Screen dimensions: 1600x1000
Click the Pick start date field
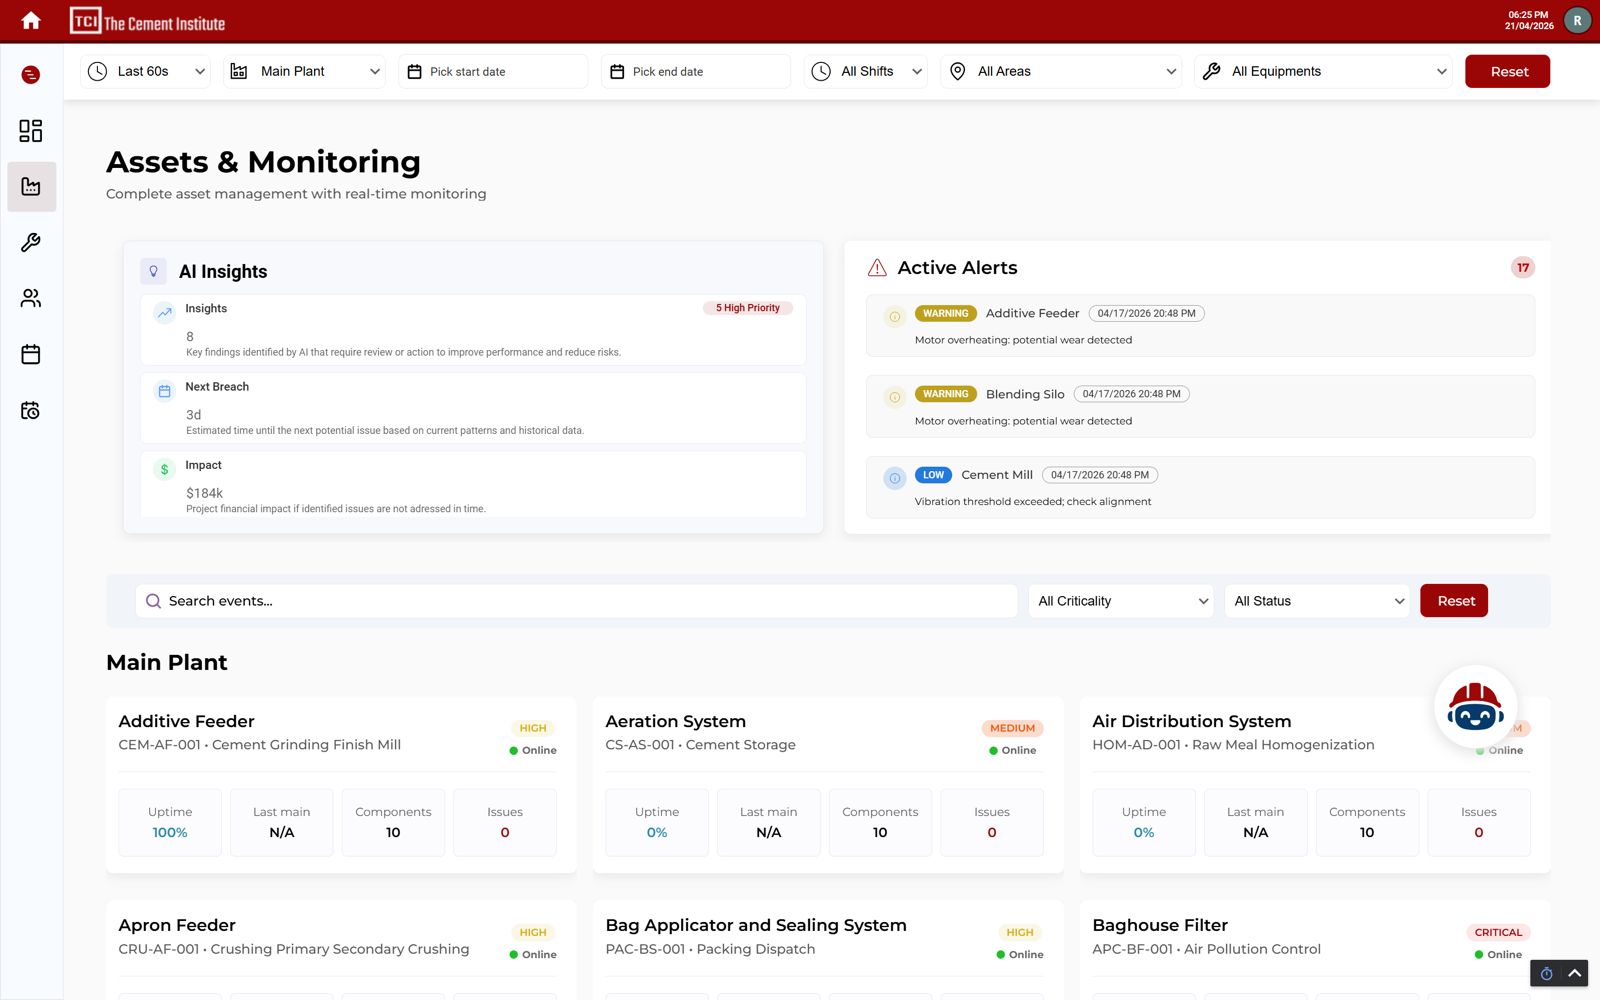pos(493,71)
